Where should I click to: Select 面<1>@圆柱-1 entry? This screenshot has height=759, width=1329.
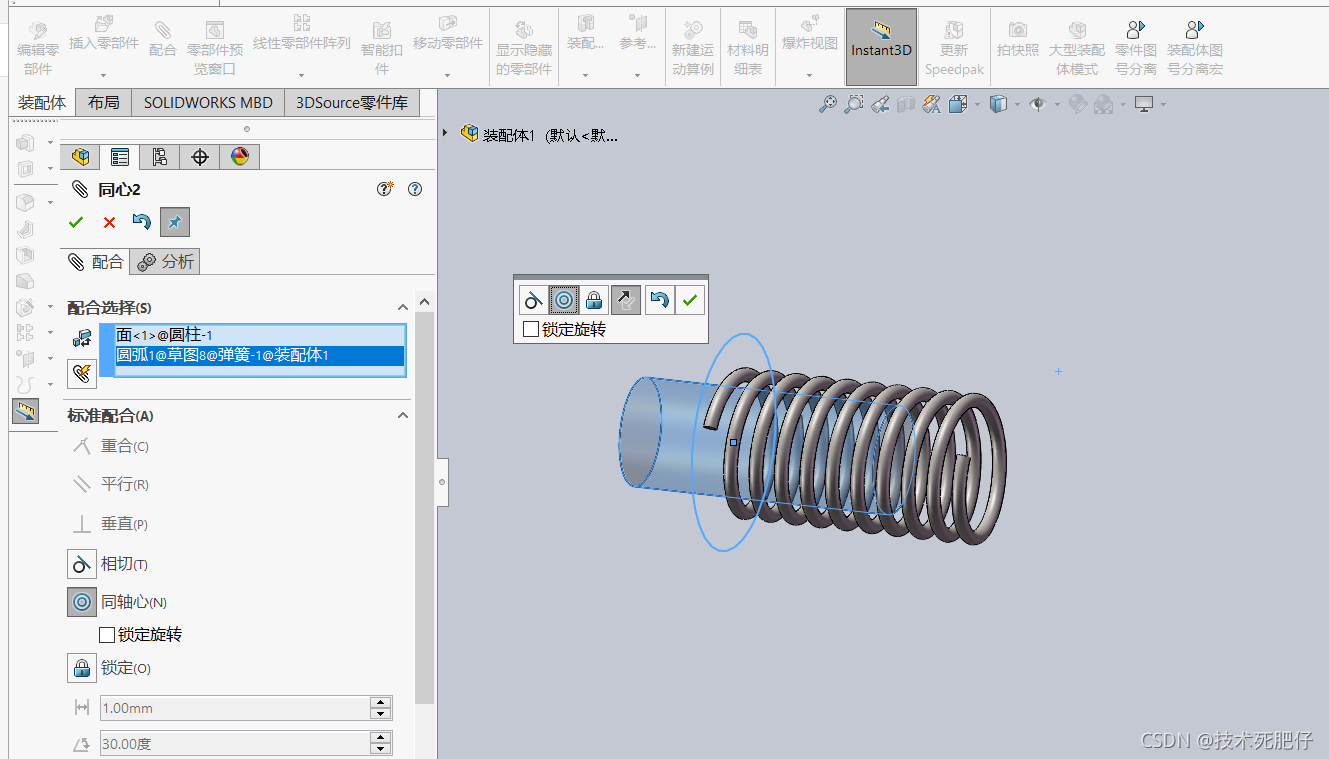(260, 335)
